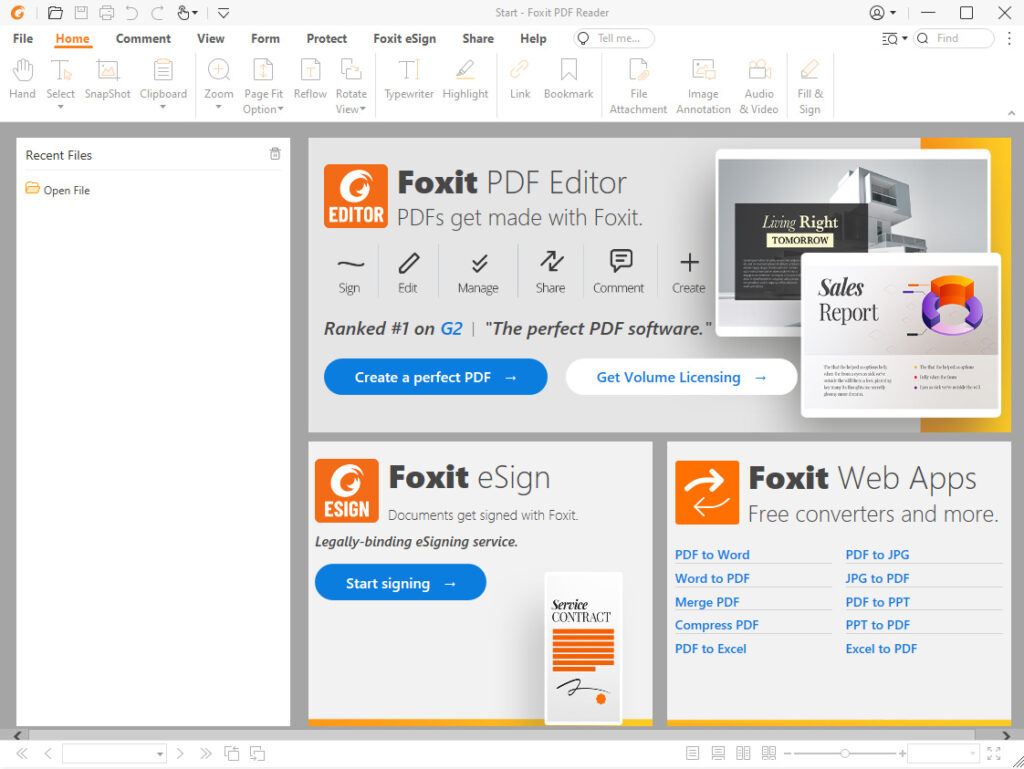This screenshot has width=1024, height=769.
Task: Click the Tell me search field
Action: coord(614,39)
